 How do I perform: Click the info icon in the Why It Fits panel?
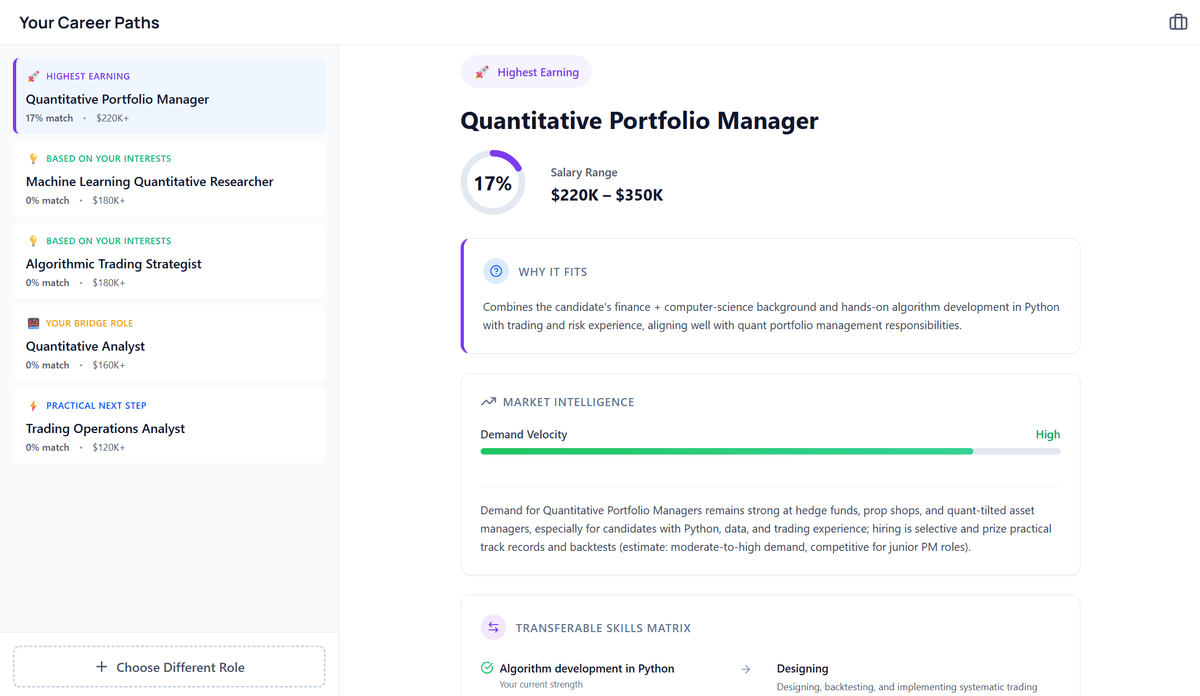click(496, 271)
